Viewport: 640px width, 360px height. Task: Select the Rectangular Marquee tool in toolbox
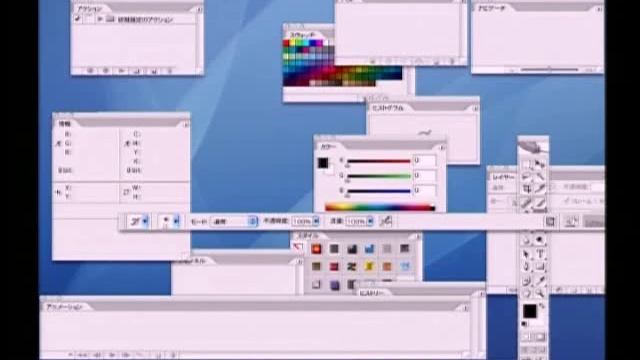[527, 164]
